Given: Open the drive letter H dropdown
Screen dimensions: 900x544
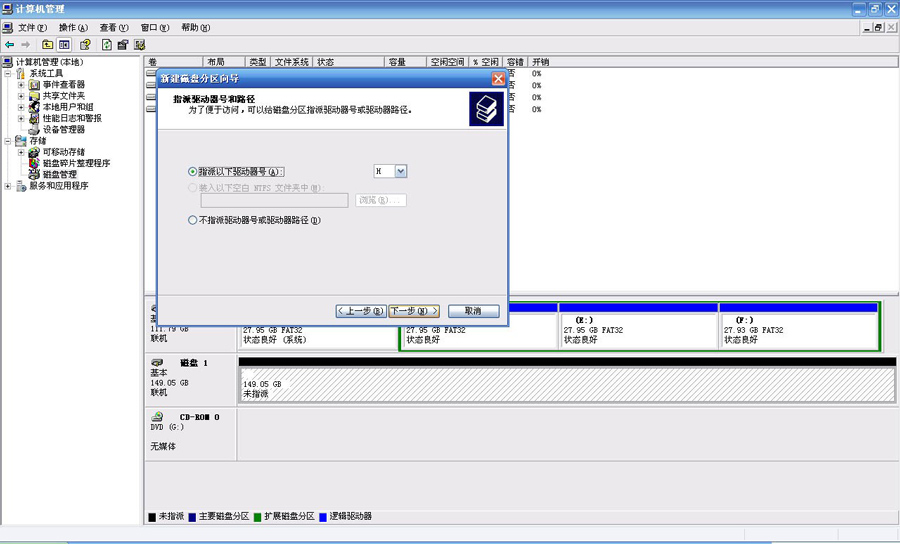Looking at the screenshot, I should pyautogui.click(x=401, y=172).
